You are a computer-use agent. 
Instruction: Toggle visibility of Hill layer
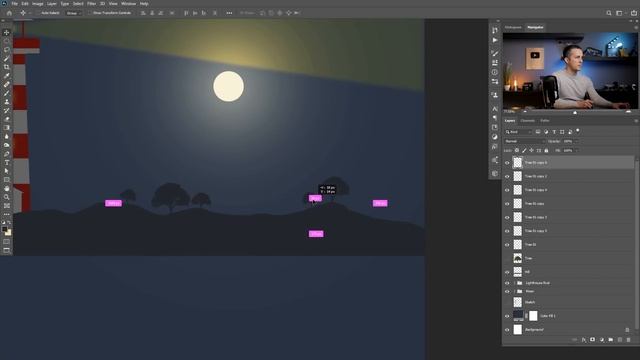[x=507, y=272]
